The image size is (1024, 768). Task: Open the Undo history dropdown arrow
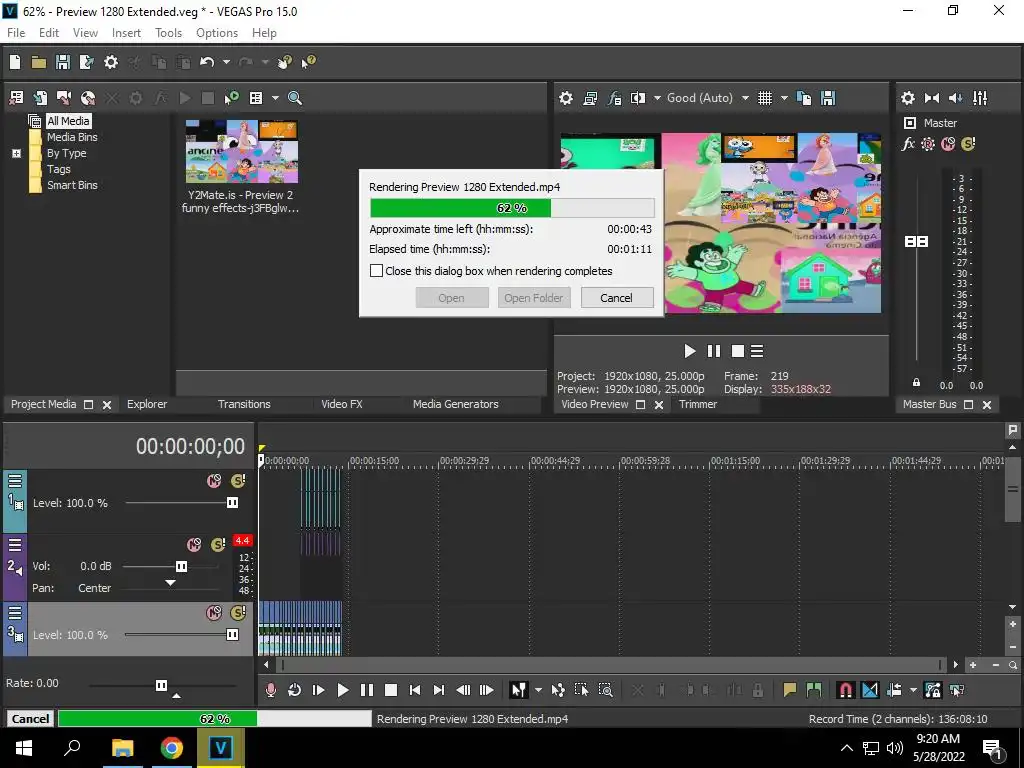coord(226,62)
